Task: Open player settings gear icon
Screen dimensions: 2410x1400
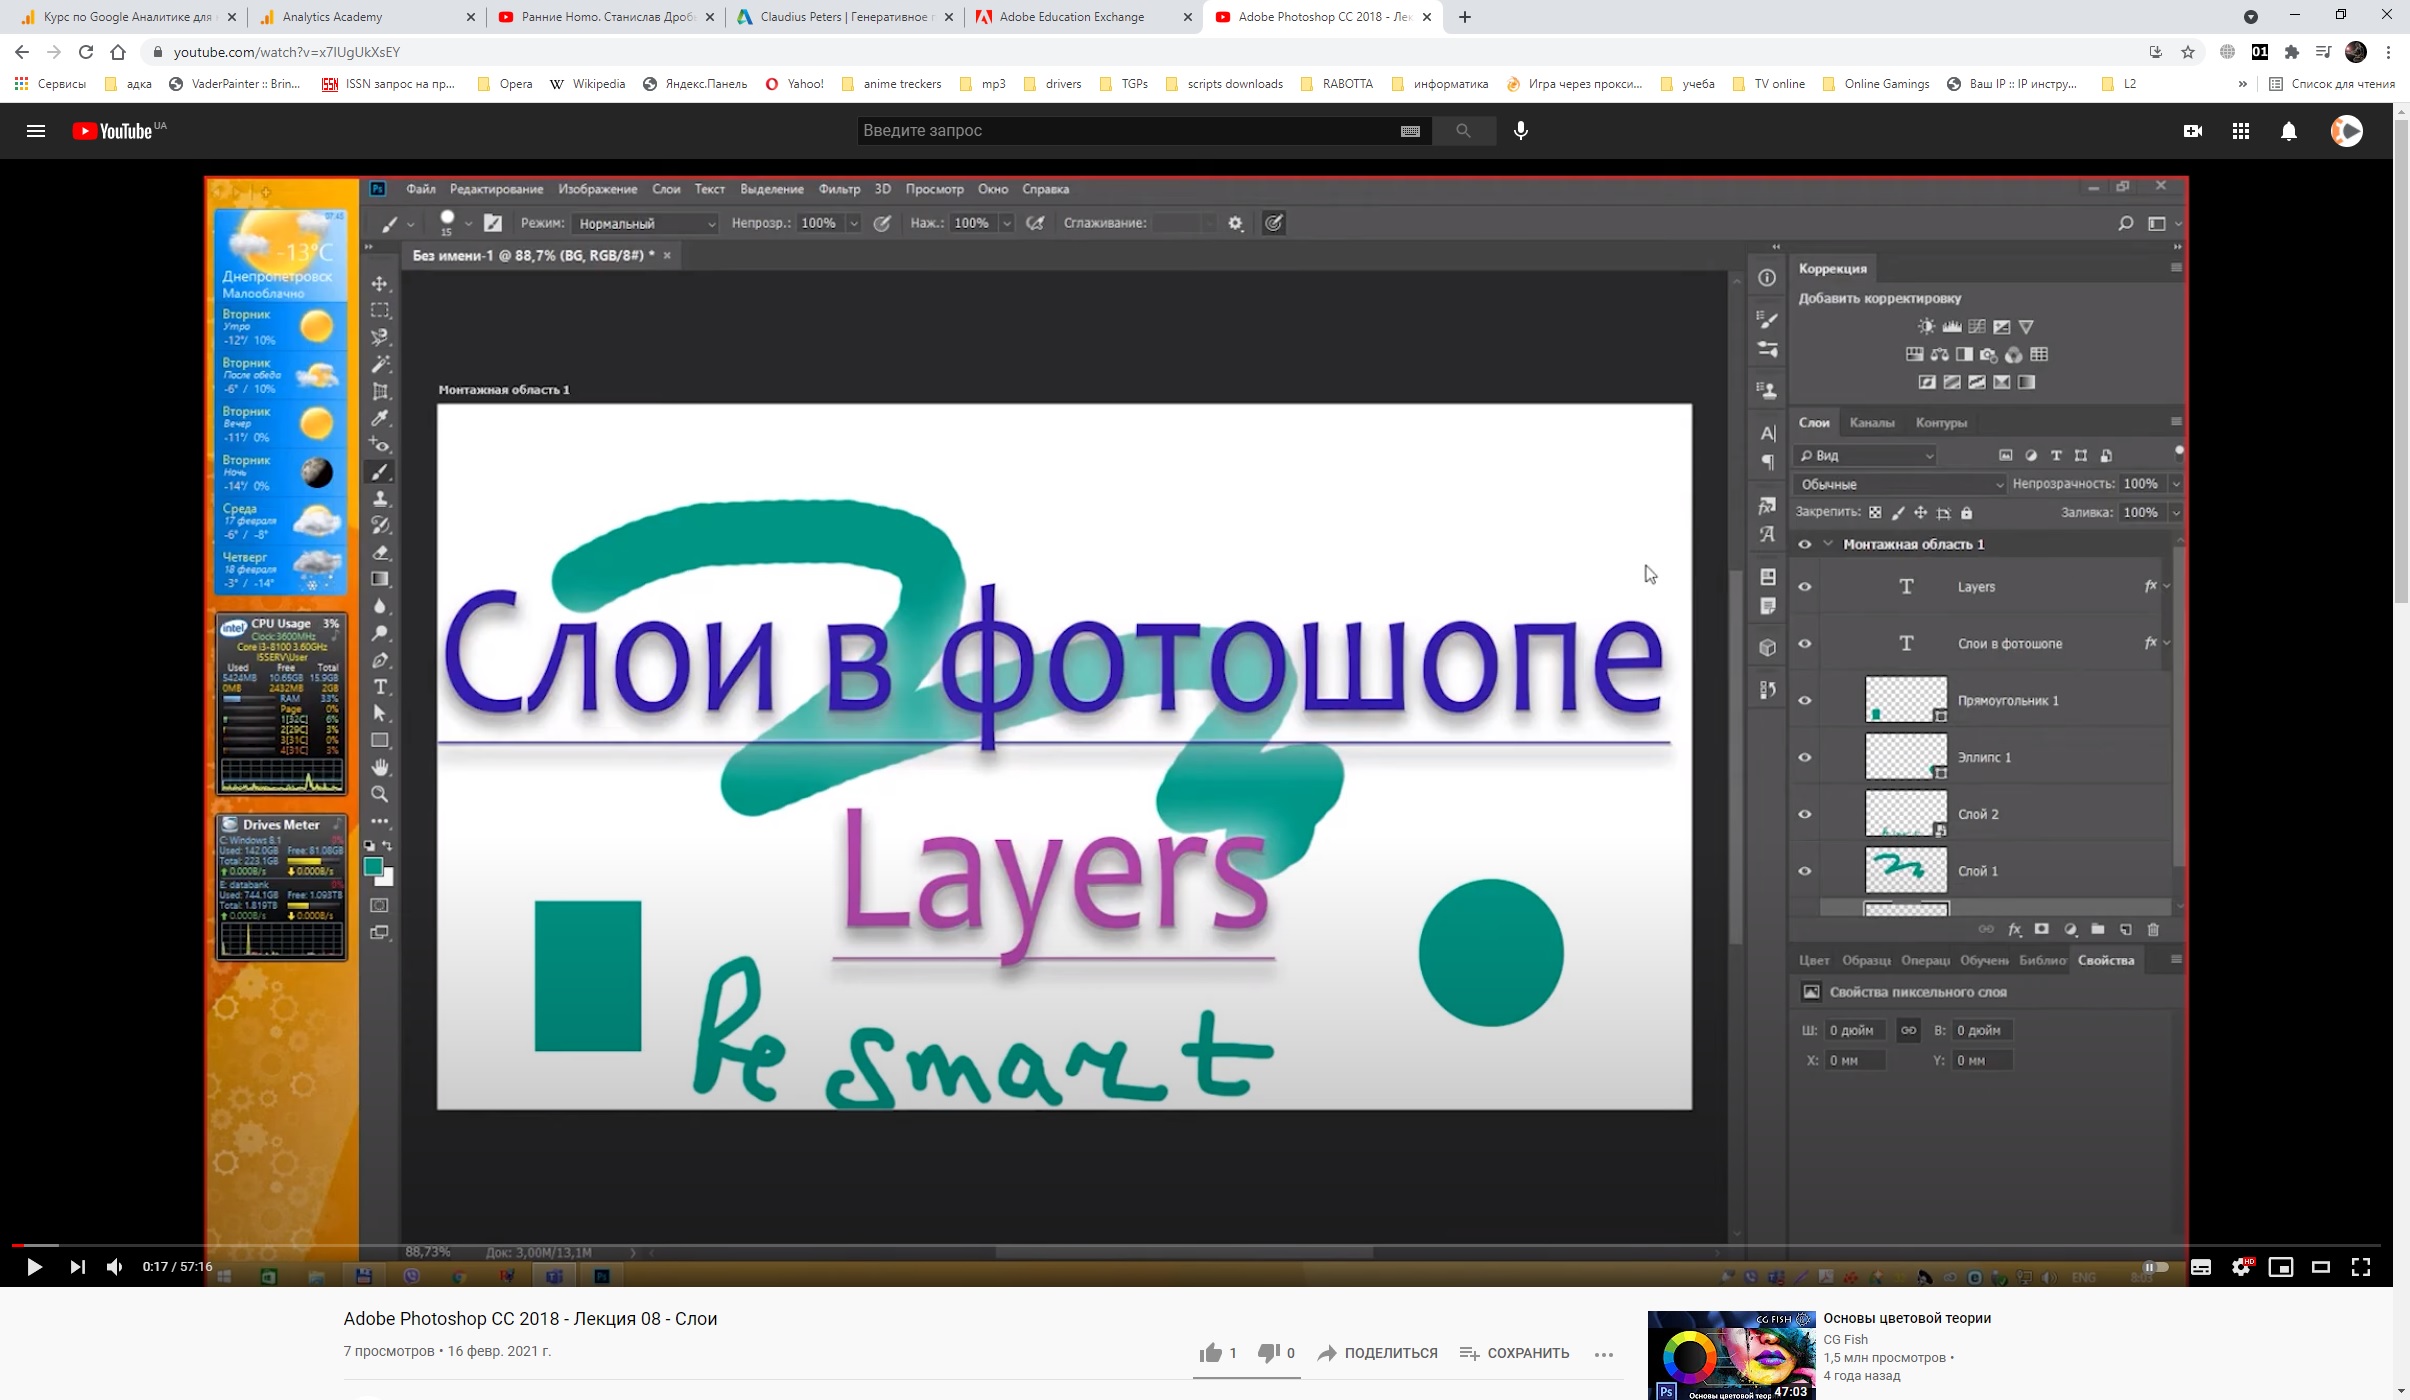Action: (2241, 1267)
